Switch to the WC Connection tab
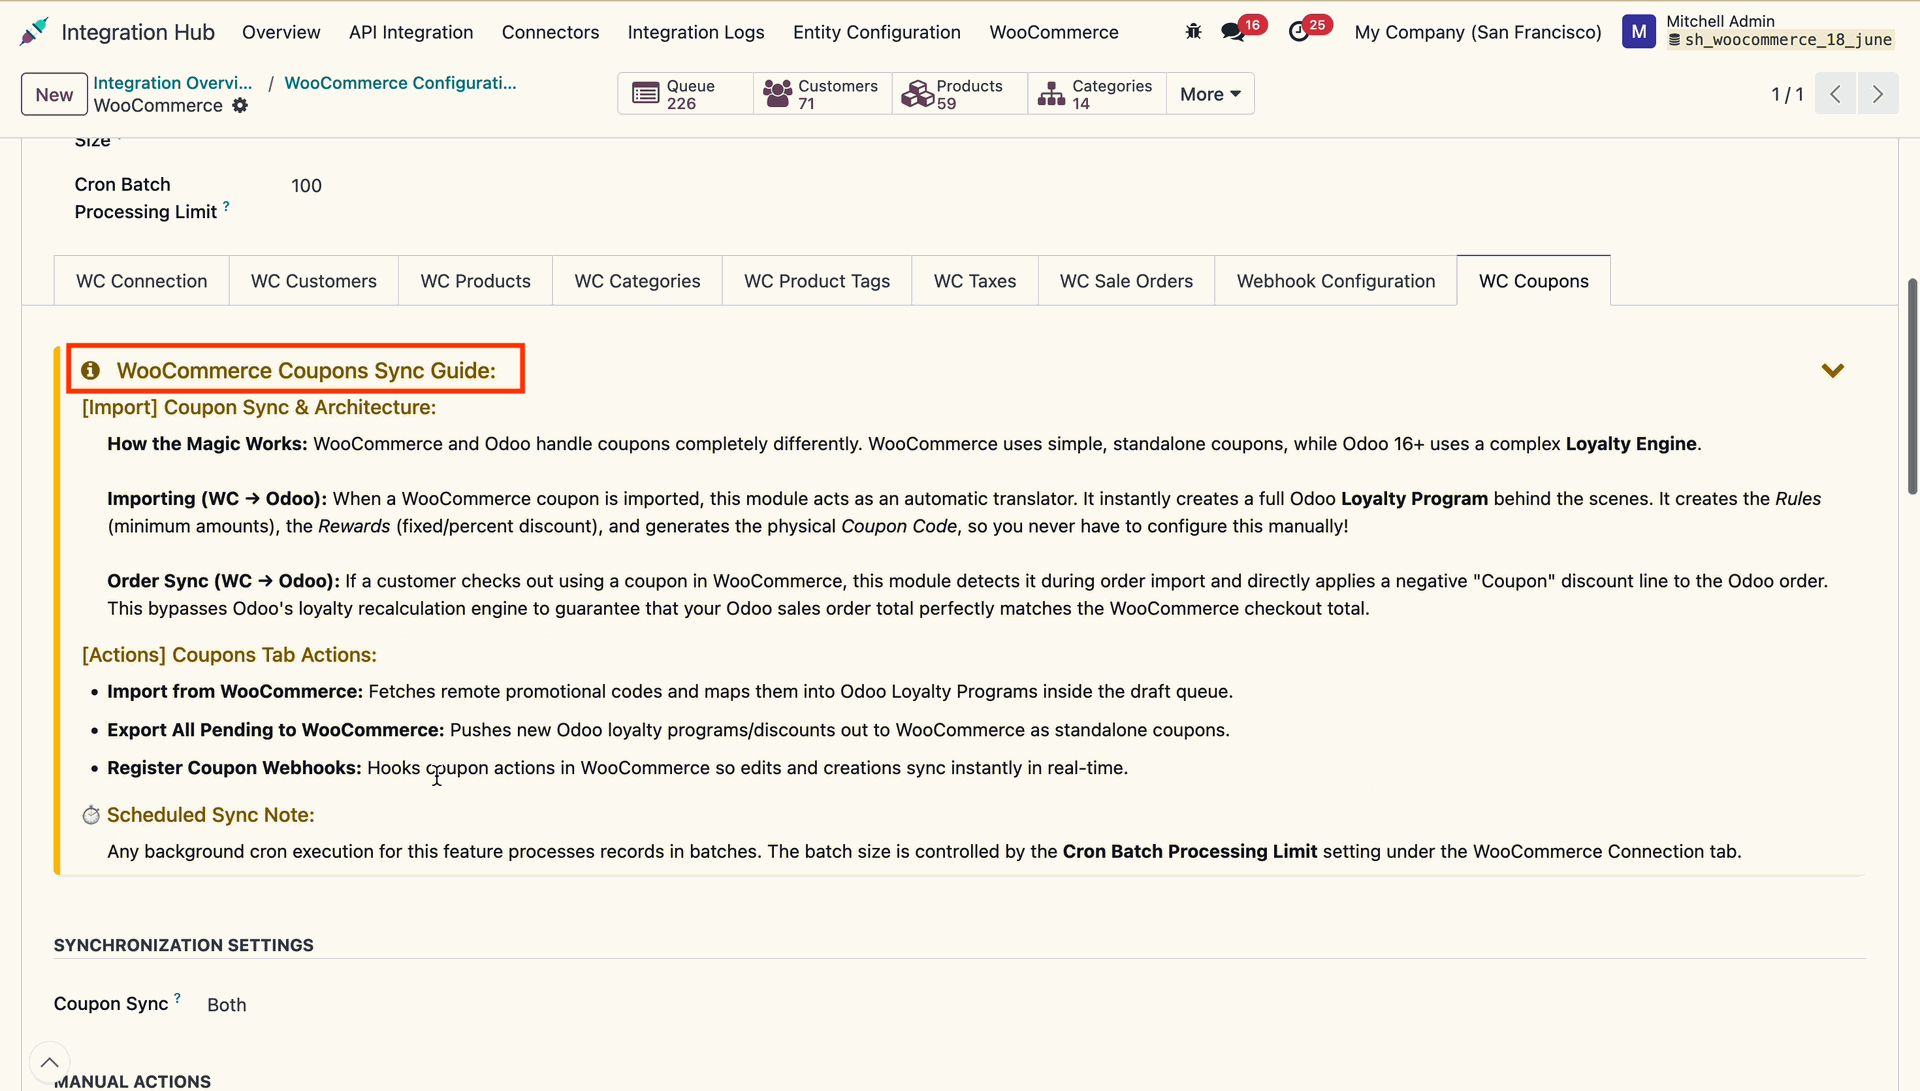This screenshot has width=1920, height=1091. point(142,281)
